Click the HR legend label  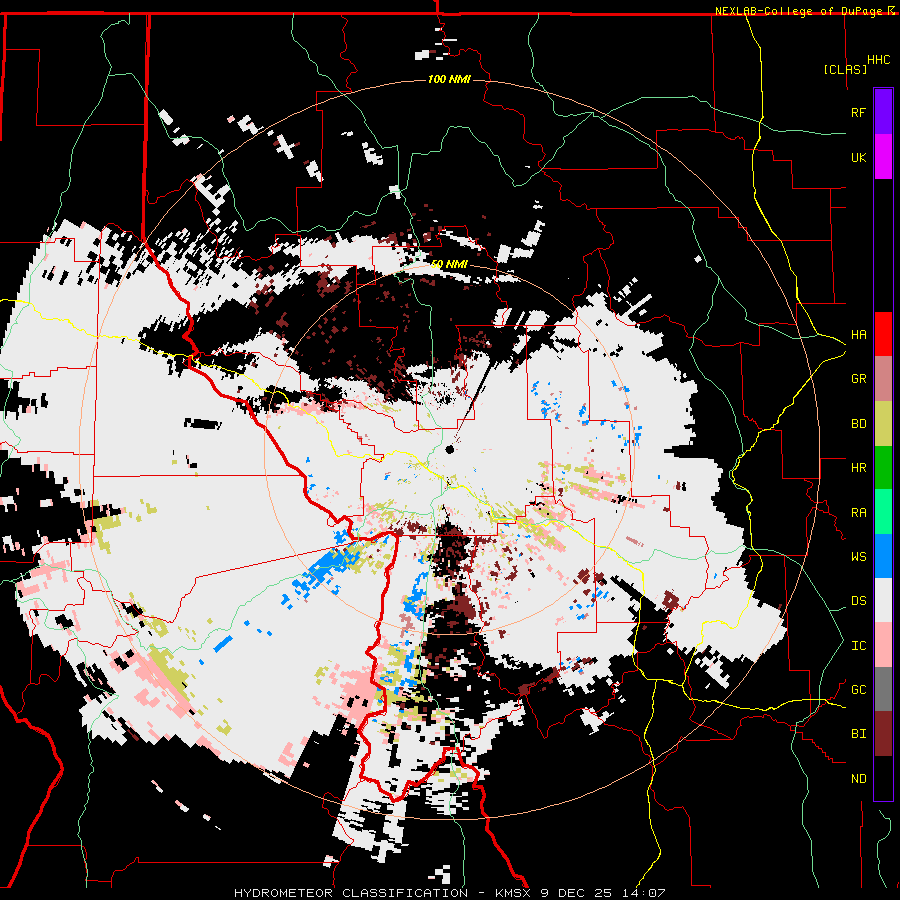(x=858, y=468)
